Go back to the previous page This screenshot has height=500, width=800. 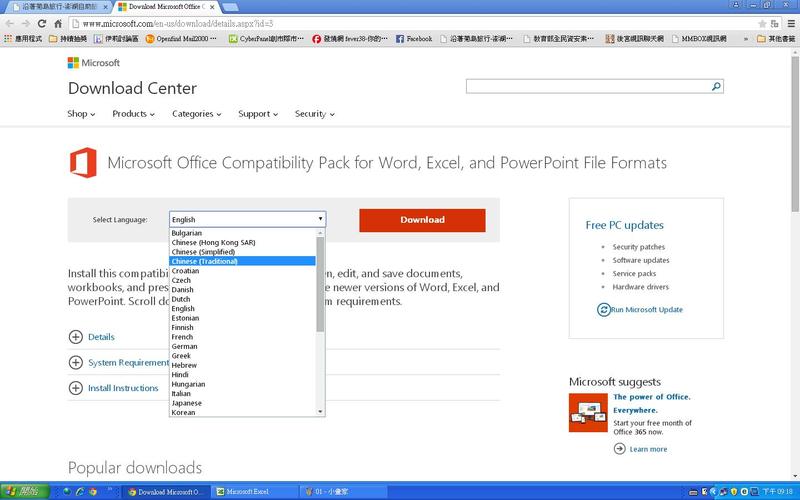(x=10, y=23)
